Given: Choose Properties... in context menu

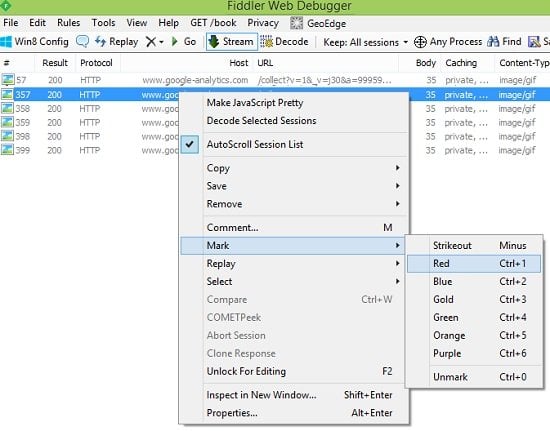Looking at the screenshot, I should pos(294,413).
